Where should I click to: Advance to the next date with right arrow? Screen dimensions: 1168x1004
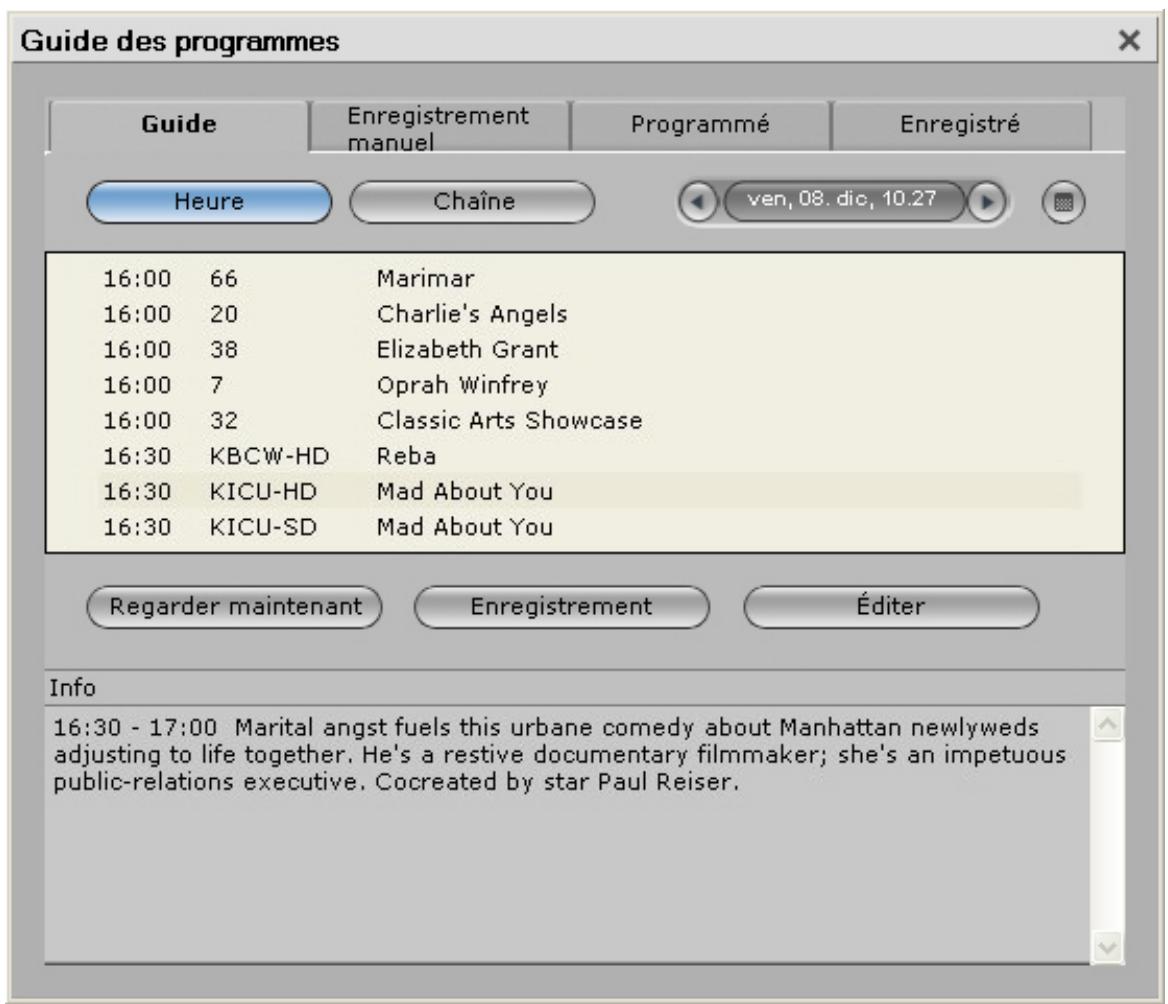click(x=986, y=202)
